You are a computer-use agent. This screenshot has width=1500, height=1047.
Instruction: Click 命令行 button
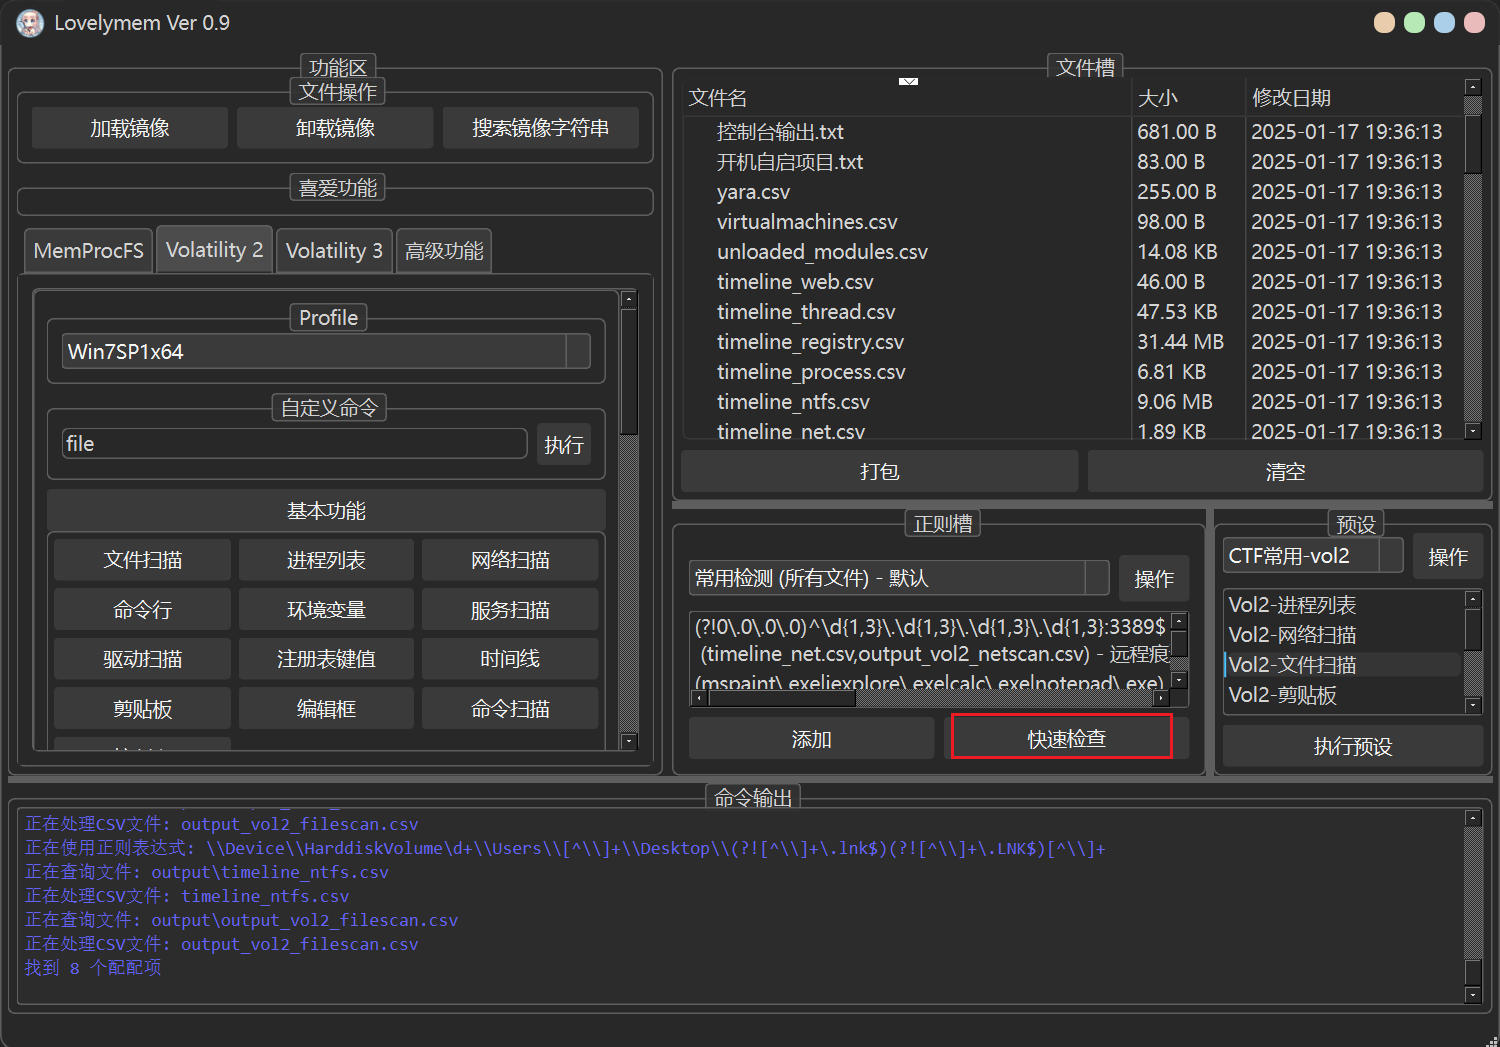point(142,610)
